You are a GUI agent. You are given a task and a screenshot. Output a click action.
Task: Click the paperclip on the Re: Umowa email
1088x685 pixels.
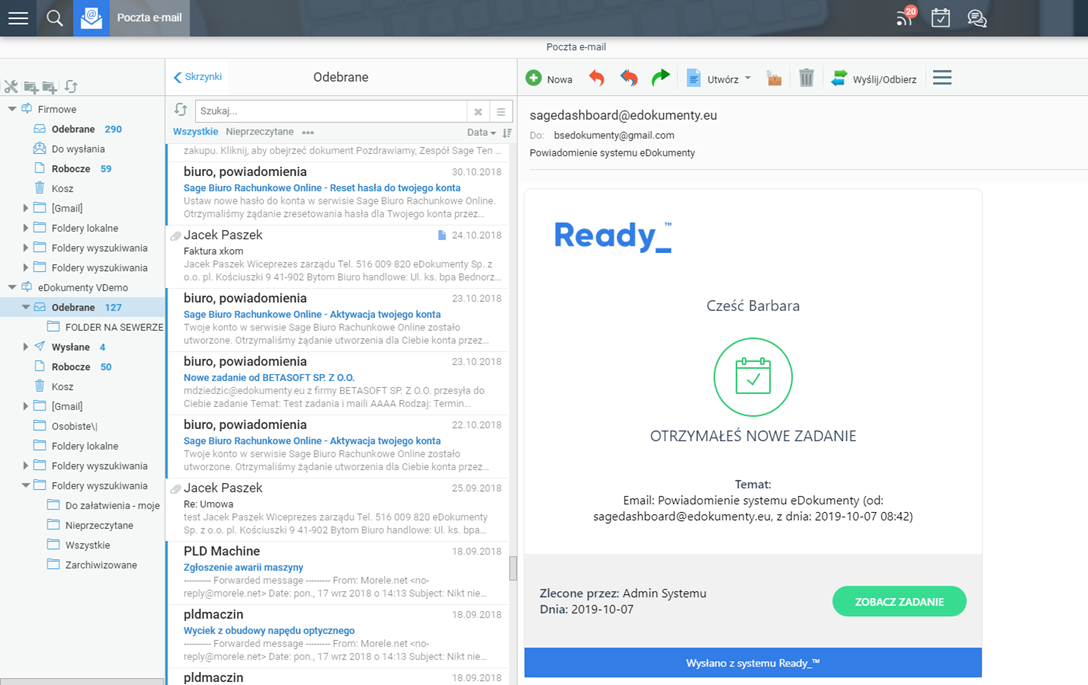pos(176,489)
